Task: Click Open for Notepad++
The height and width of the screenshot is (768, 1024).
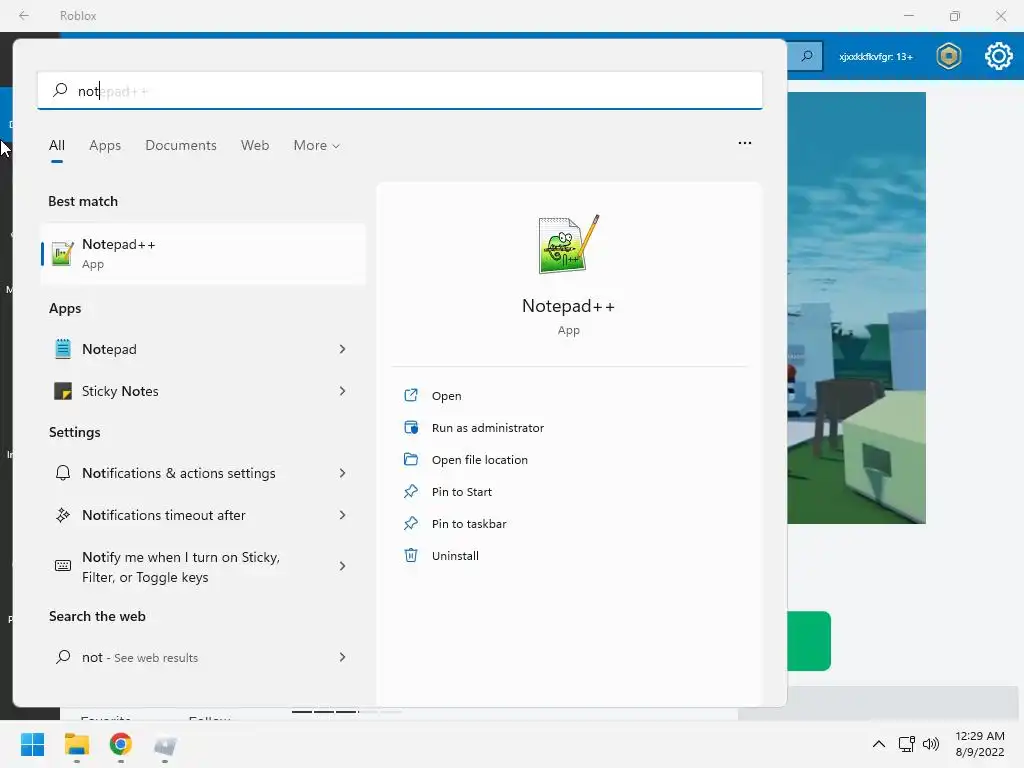Action: pyautogui.click(x=447, y=396)
